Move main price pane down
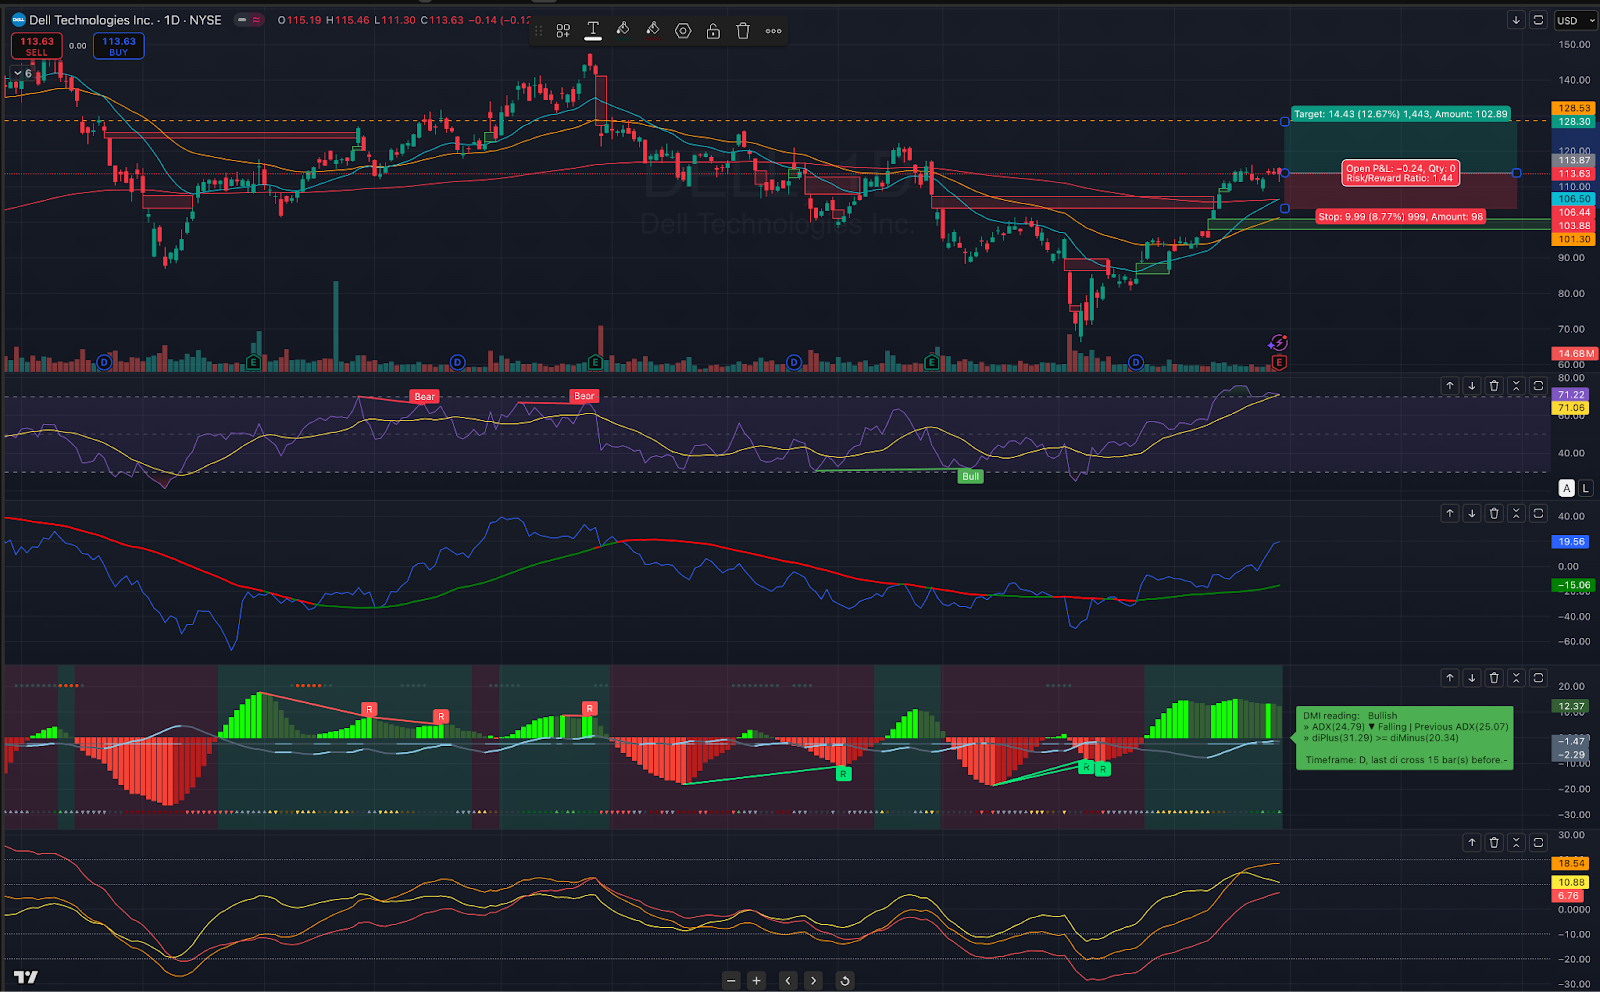This screenshot has width=1600, height=992. pos(1516,20)
